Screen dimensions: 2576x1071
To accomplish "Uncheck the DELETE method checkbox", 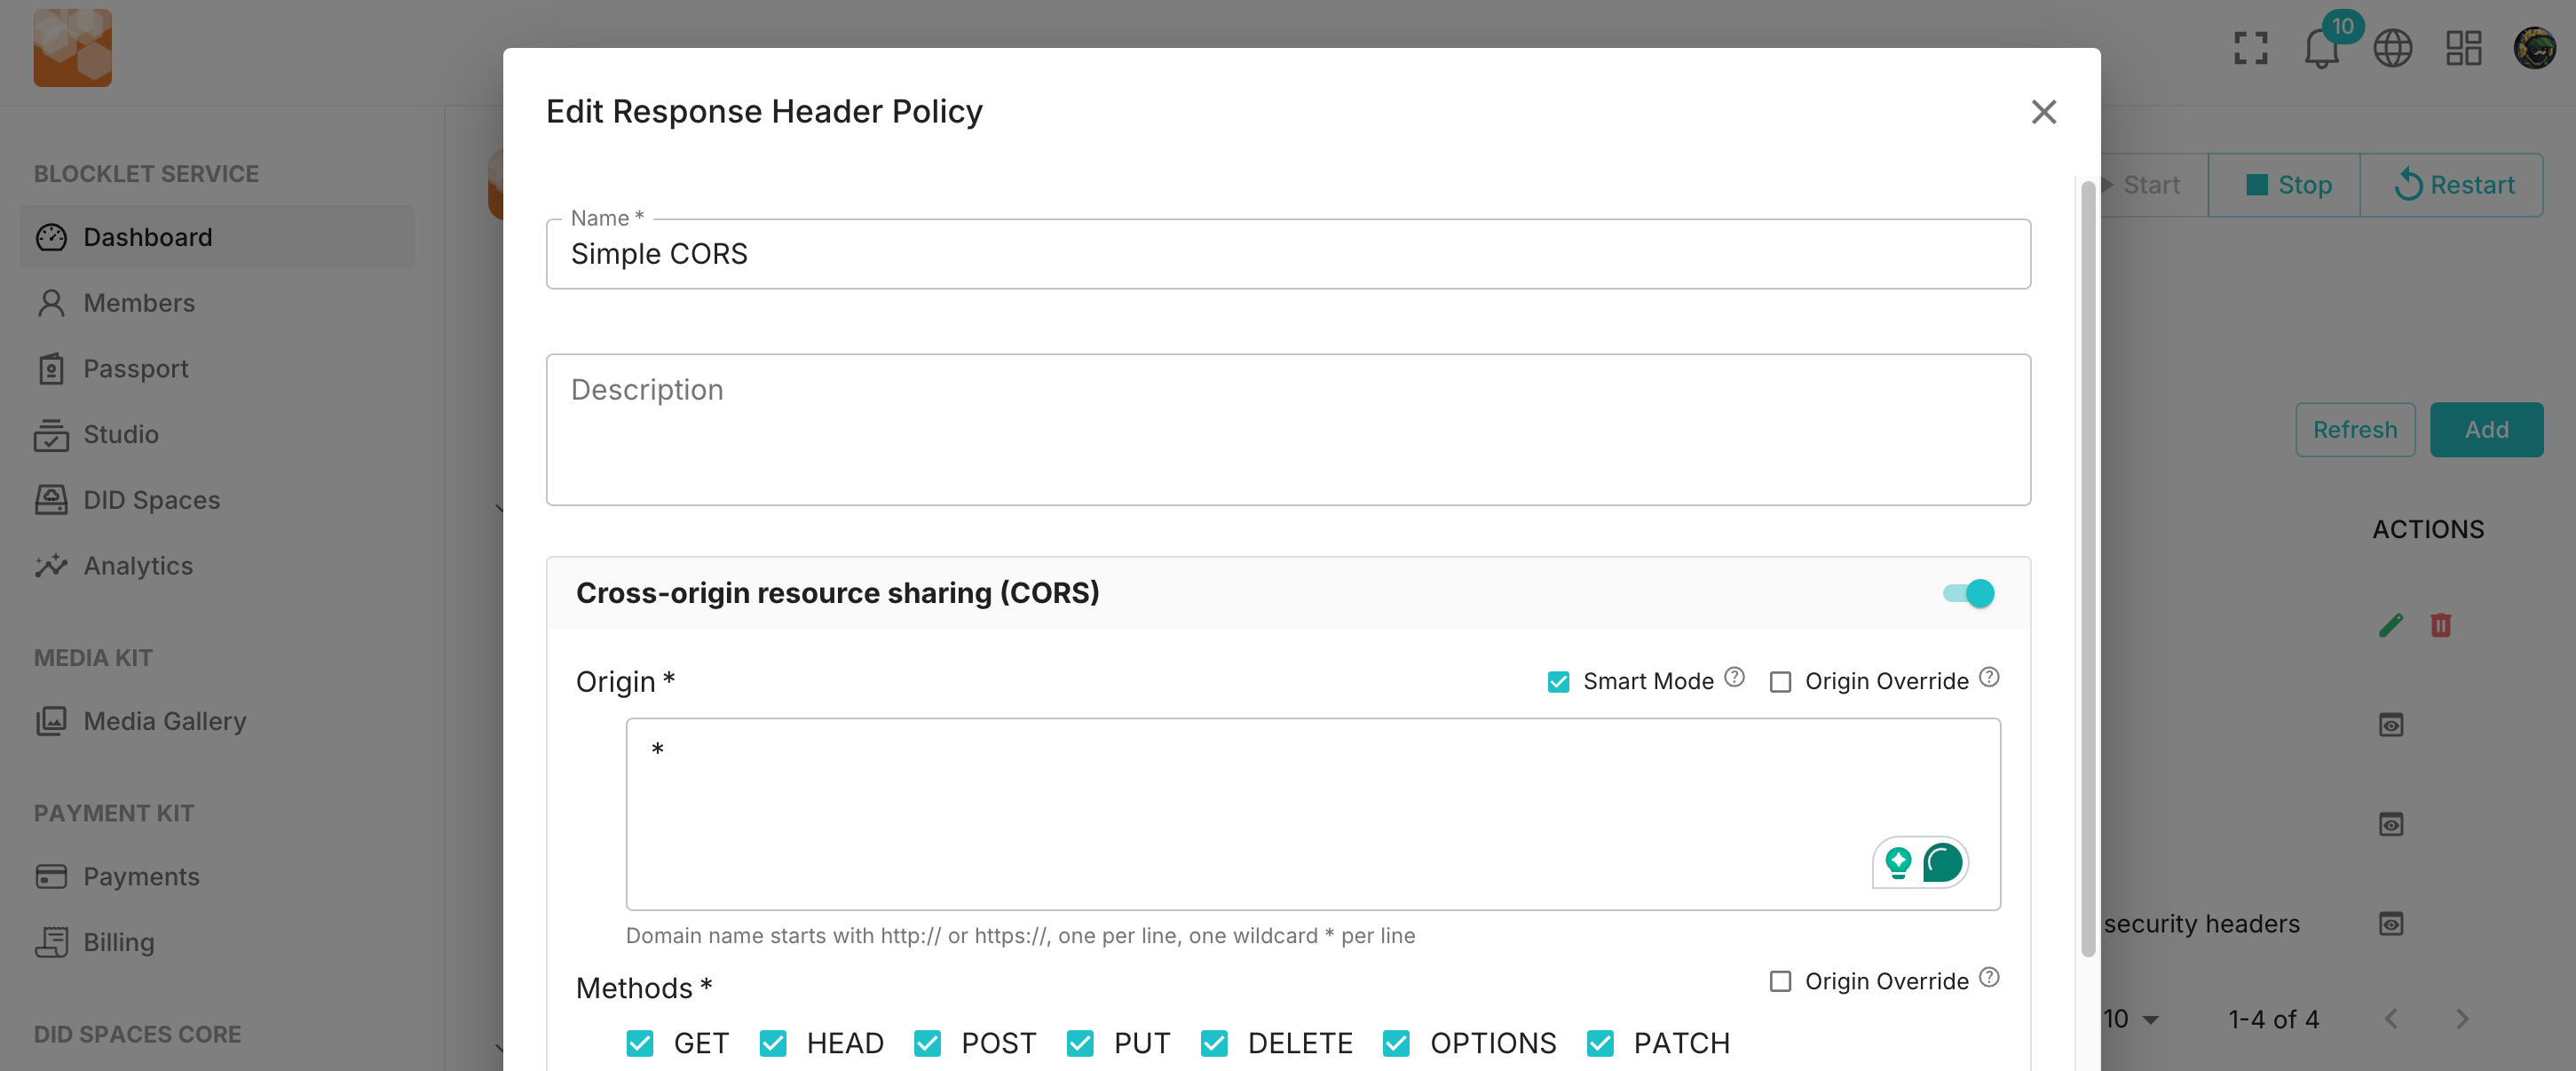I will [1214, 1043].
